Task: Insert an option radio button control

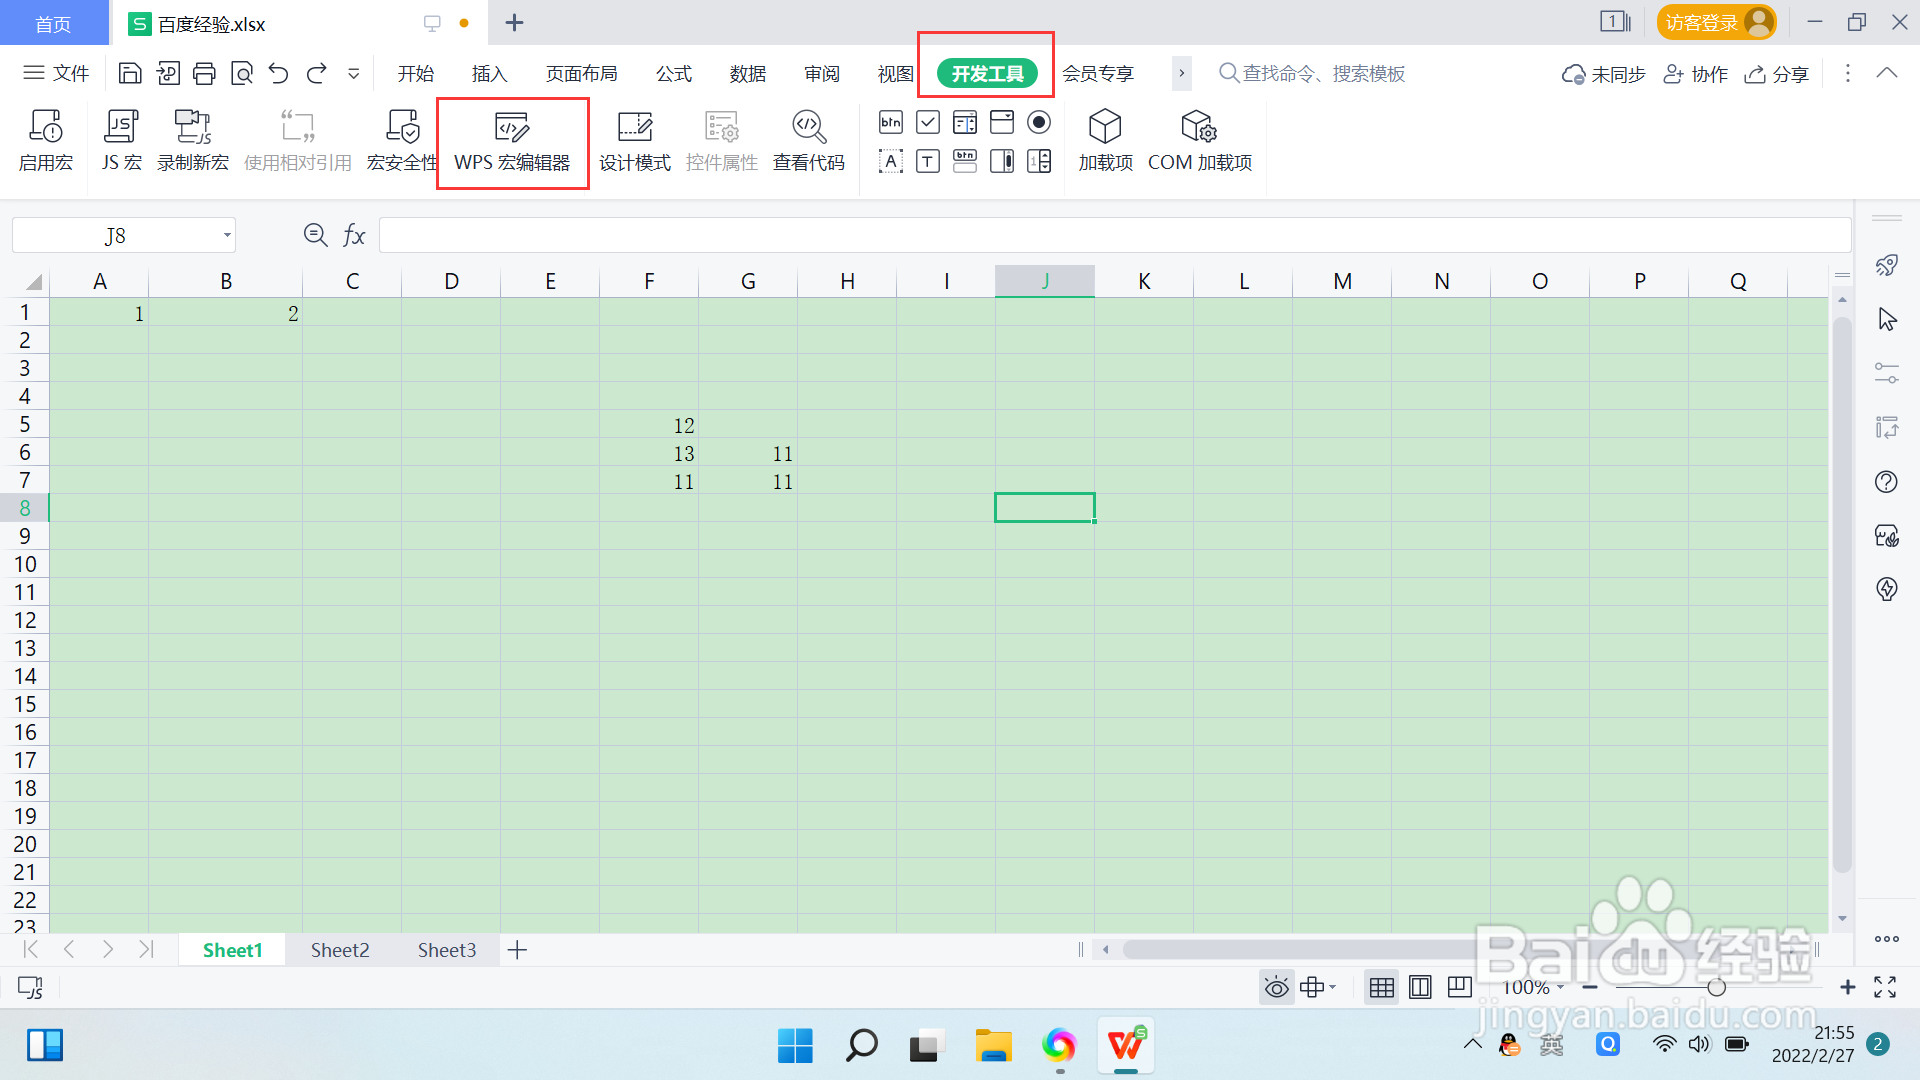Action: (1039, 122)
